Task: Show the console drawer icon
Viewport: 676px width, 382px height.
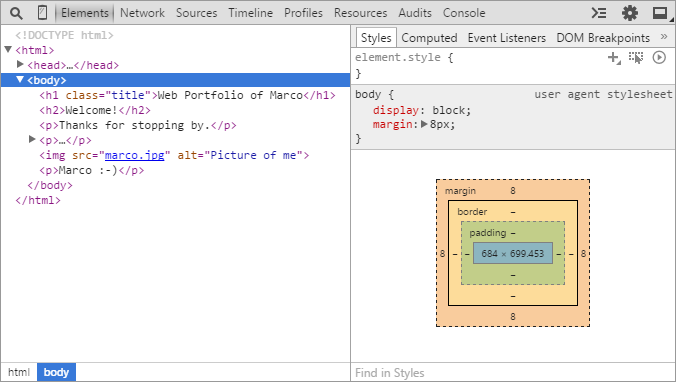Action: pos(599,13)
